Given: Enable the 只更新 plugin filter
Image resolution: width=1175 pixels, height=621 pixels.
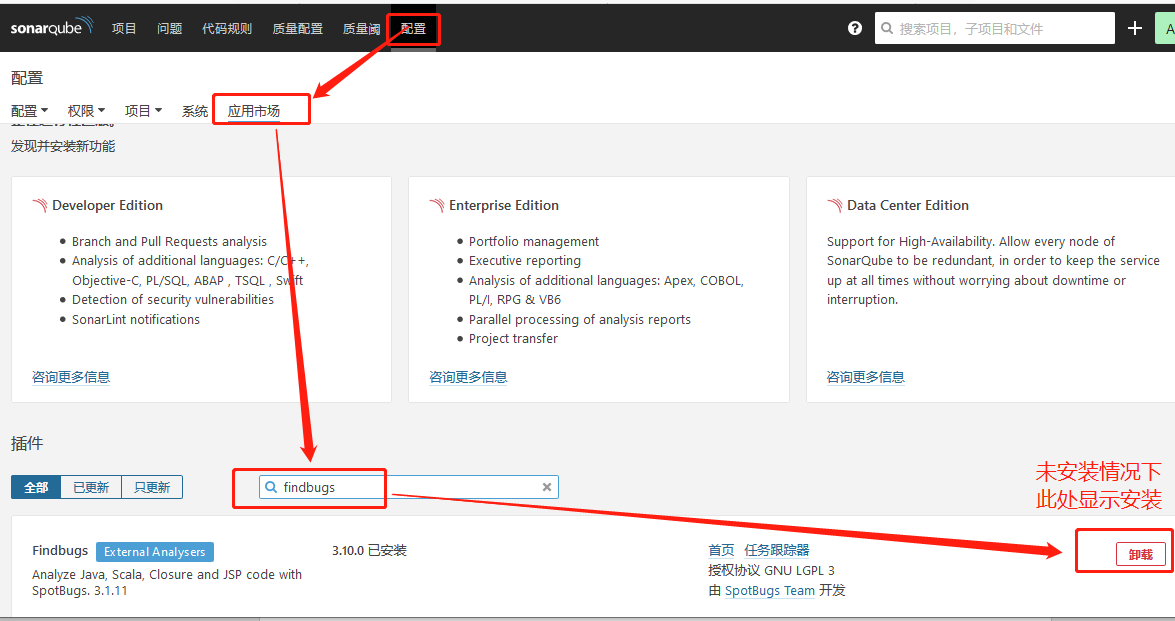Looking at the screenshot, I should coord(151,487).
